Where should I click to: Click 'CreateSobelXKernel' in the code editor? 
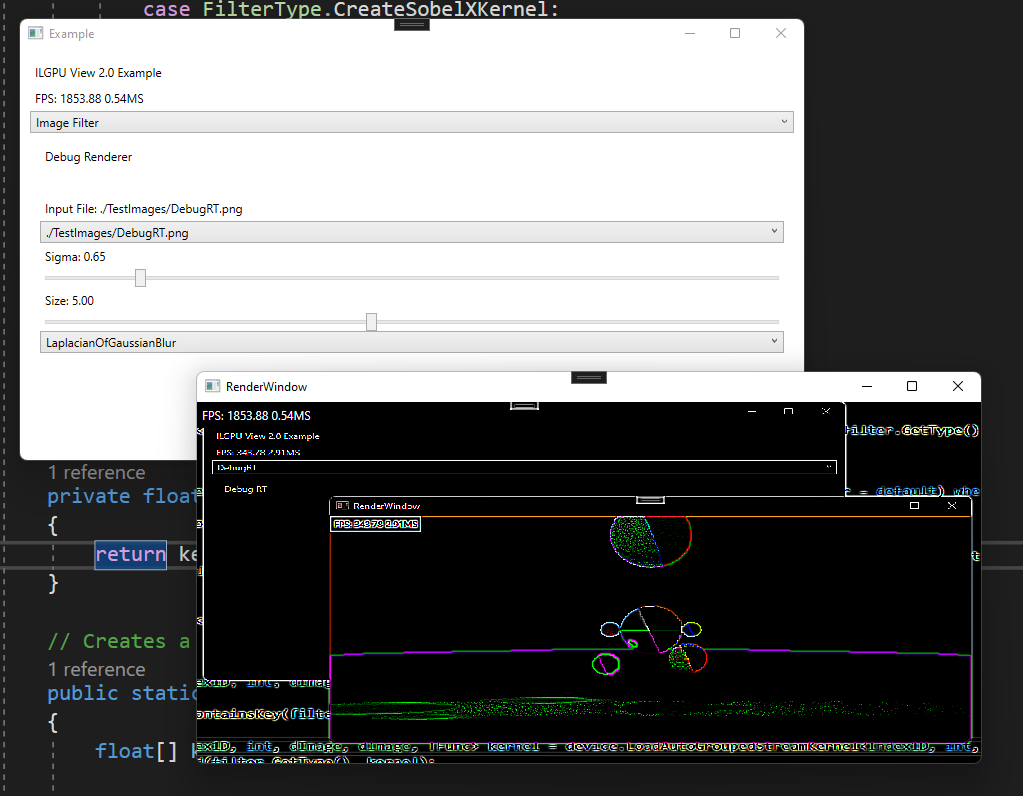click(440, 9)
